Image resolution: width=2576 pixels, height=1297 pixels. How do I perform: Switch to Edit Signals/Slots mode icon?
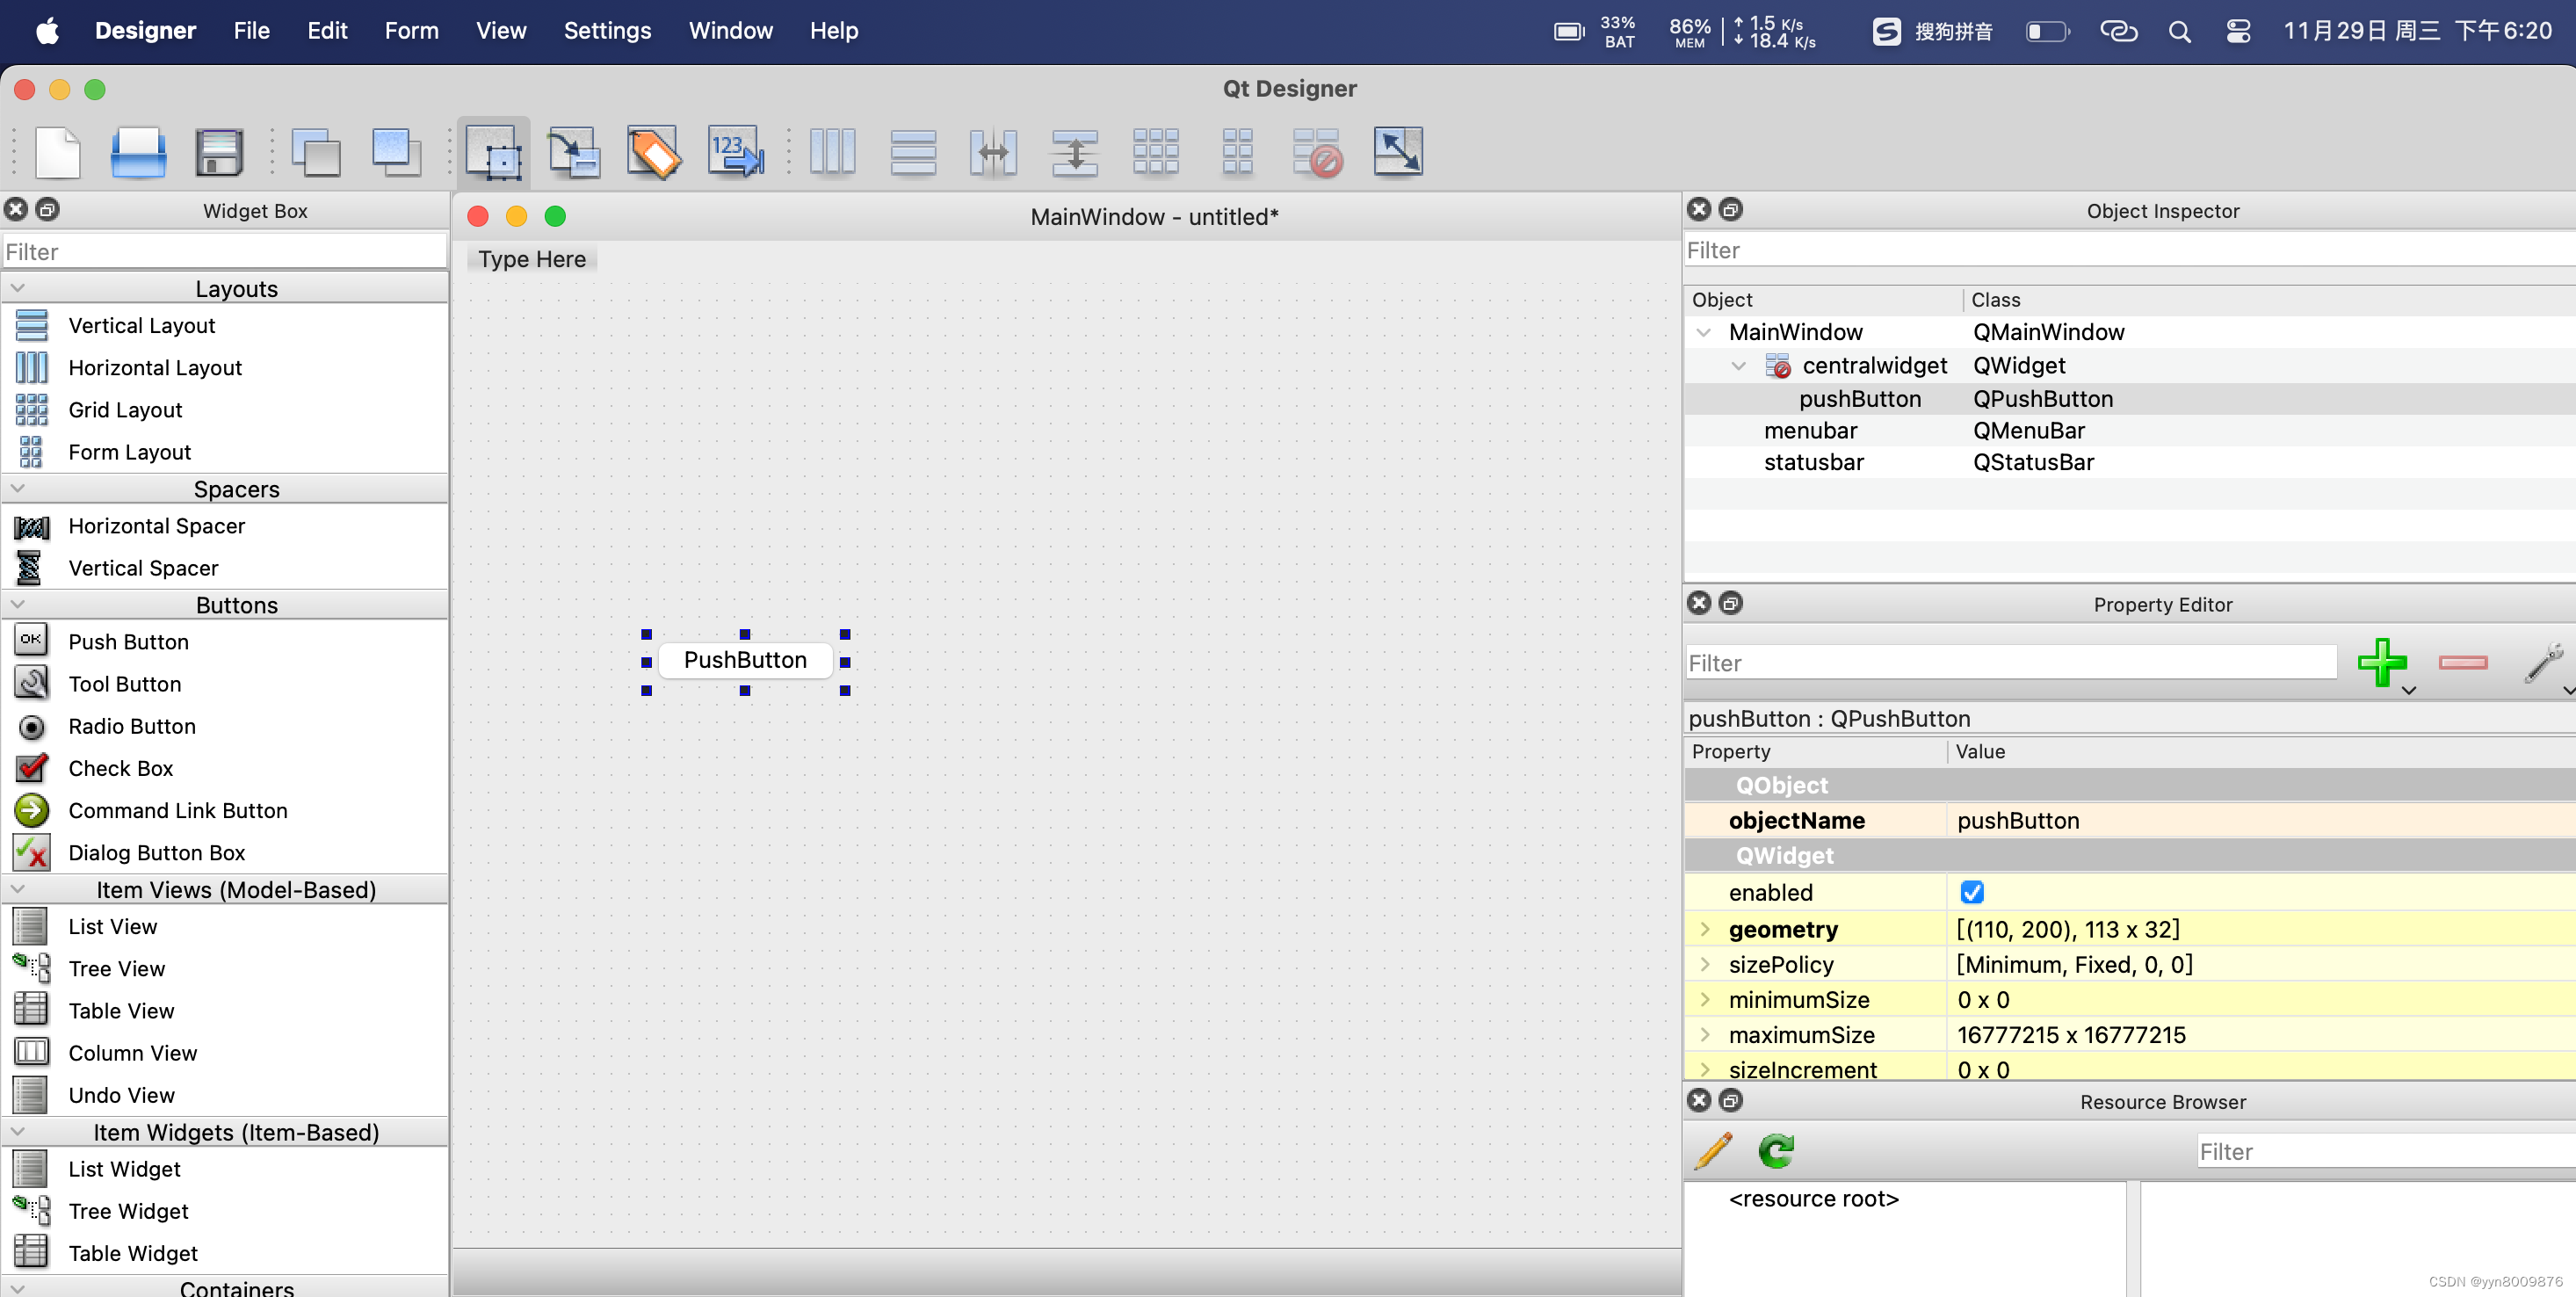pos(574,152)
